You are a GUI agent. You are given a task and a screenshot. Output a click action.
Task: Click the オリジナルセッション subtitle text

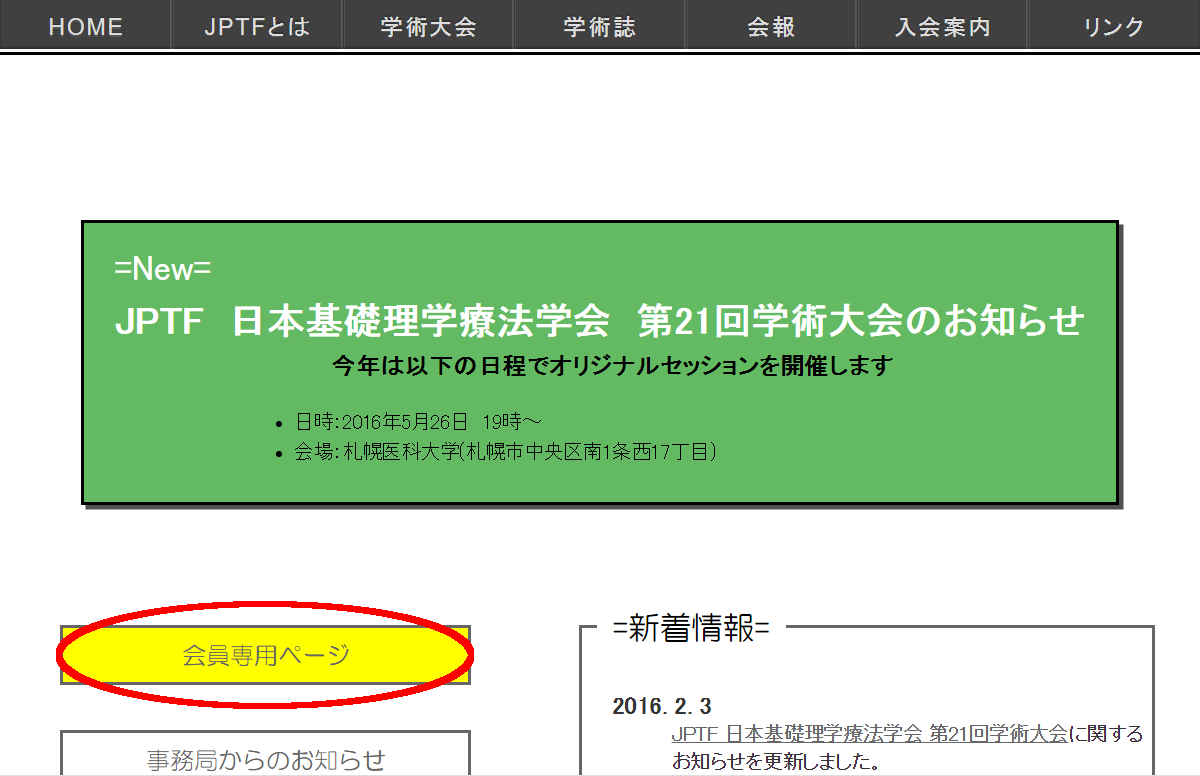click(x=611, y=366)
